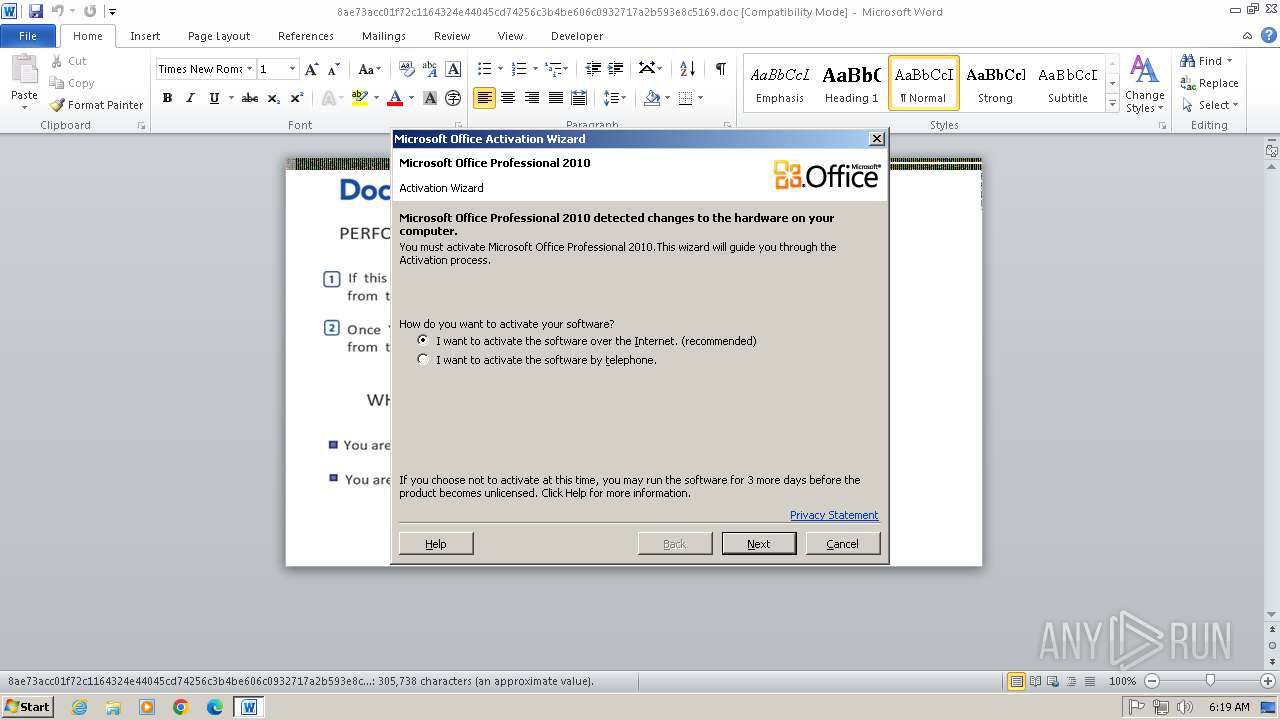Screen dimensions: 1280x720
Task: Click Help in Activation Wizard
Action: click(436, 543)
